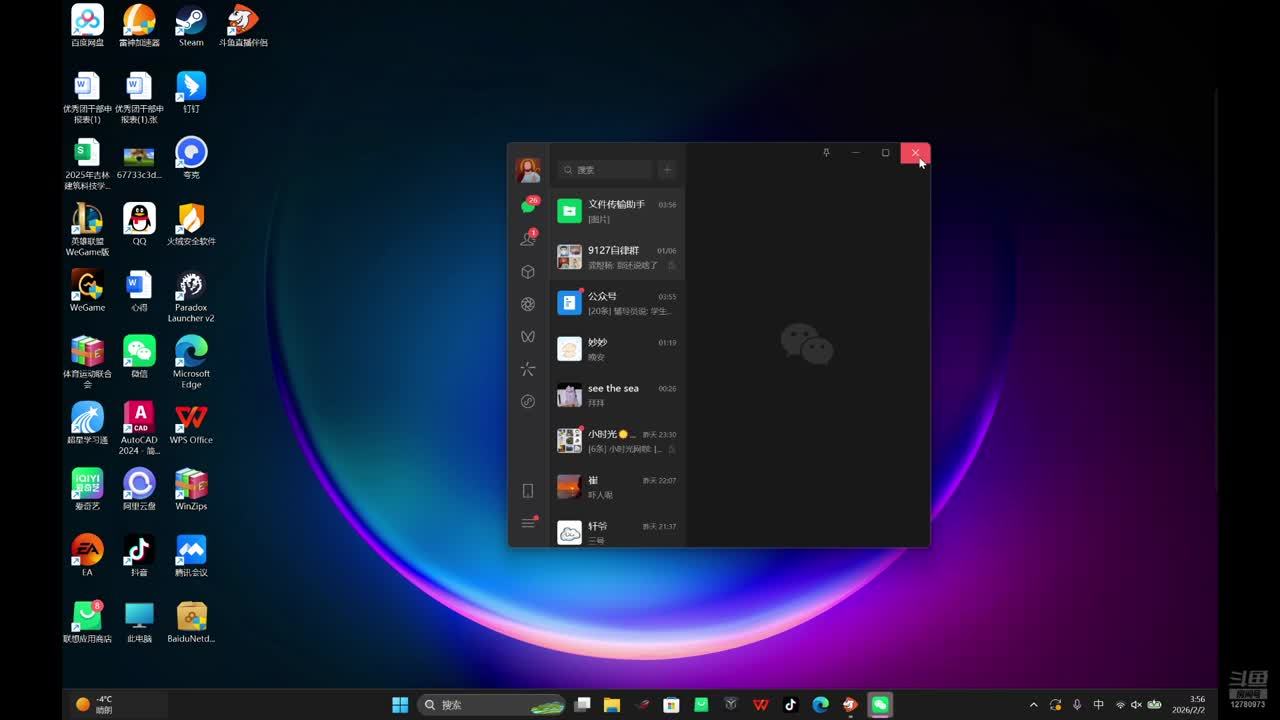Screen dimensions: 1280x720
Task: Open the WeChat Chats tab icon
Action: tap(528, 206)
